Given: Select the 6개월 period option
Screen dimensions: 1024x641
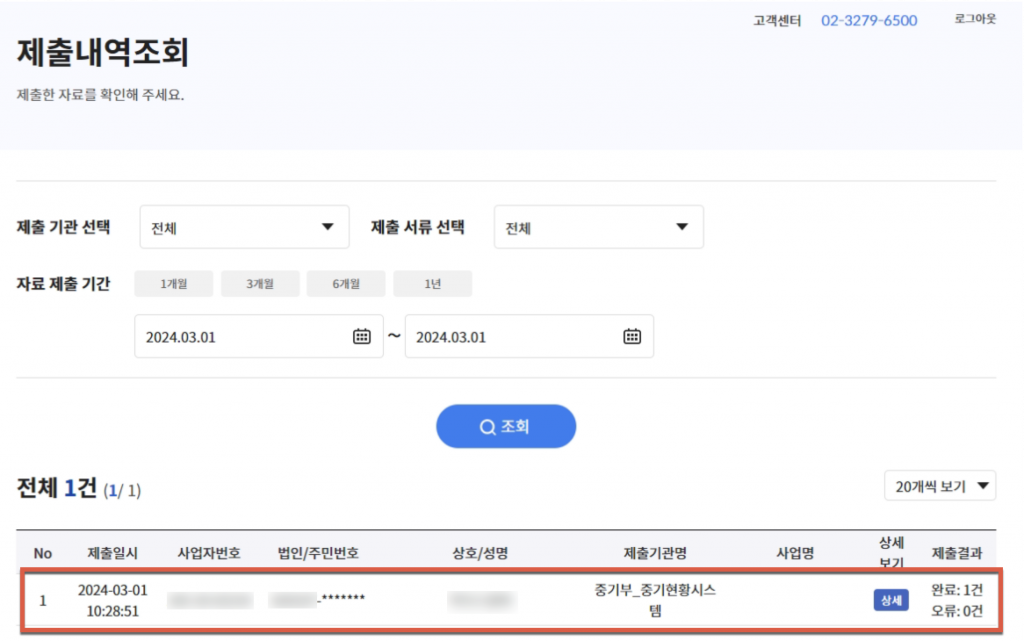Looking at the screenshot, I should point(346,284).
